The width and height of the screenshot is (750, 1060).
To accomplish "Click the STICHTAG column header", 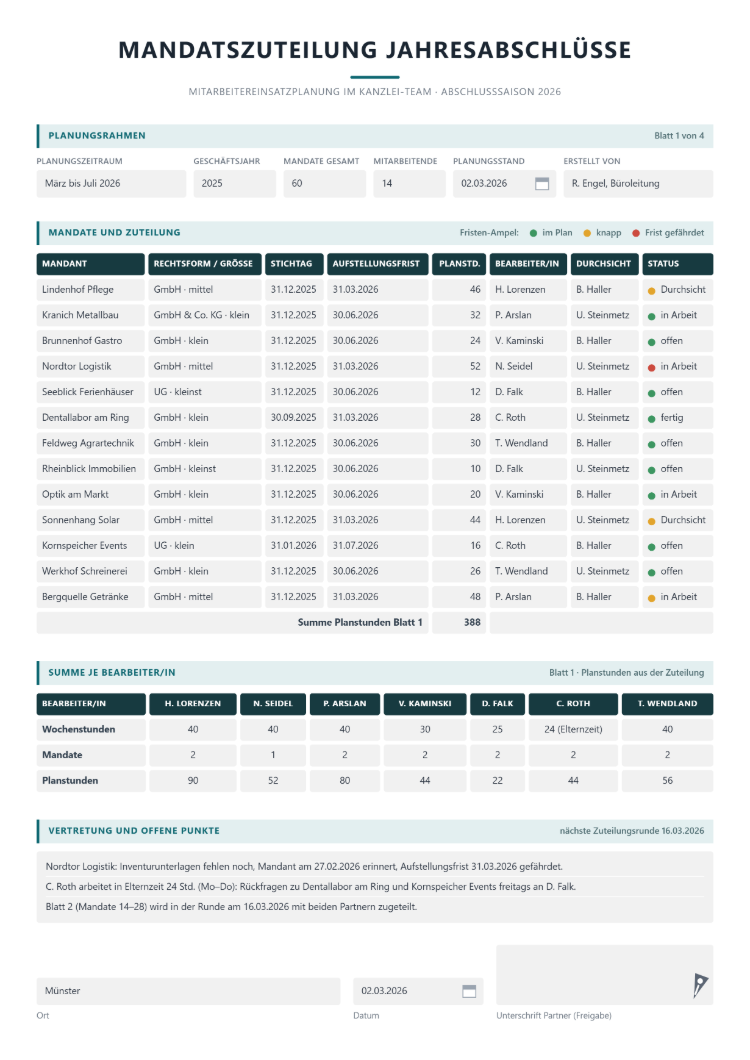I will pos(294,264).
